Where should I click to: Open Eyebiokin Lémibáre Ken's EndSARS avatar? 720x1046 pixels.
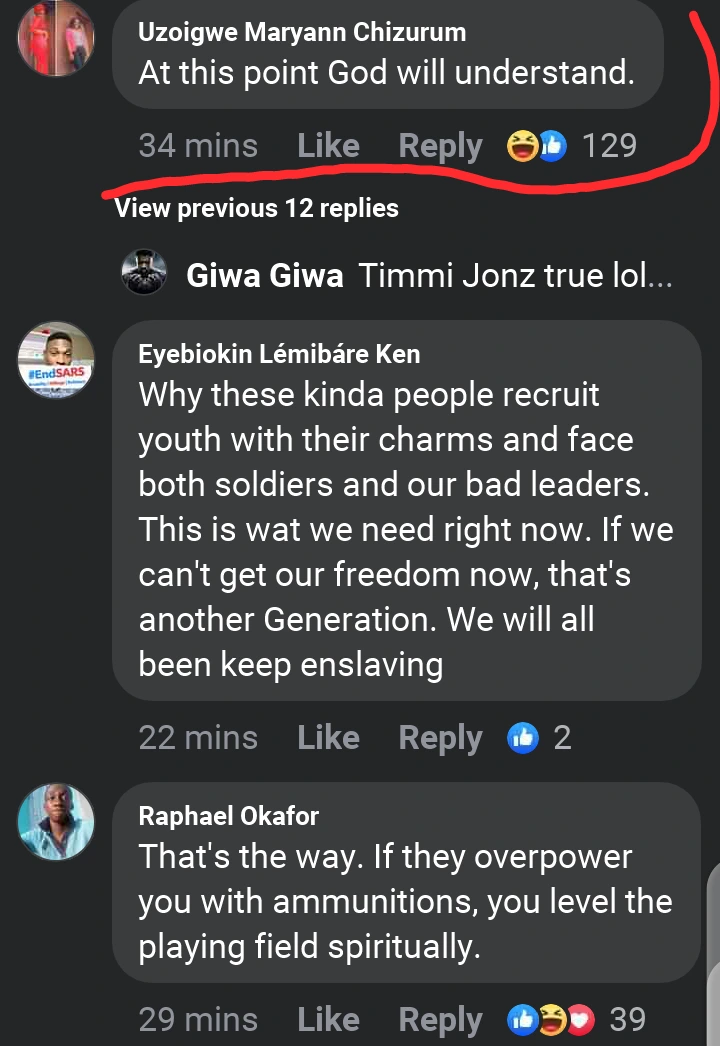pyautogui.click(x=56, y=360)
